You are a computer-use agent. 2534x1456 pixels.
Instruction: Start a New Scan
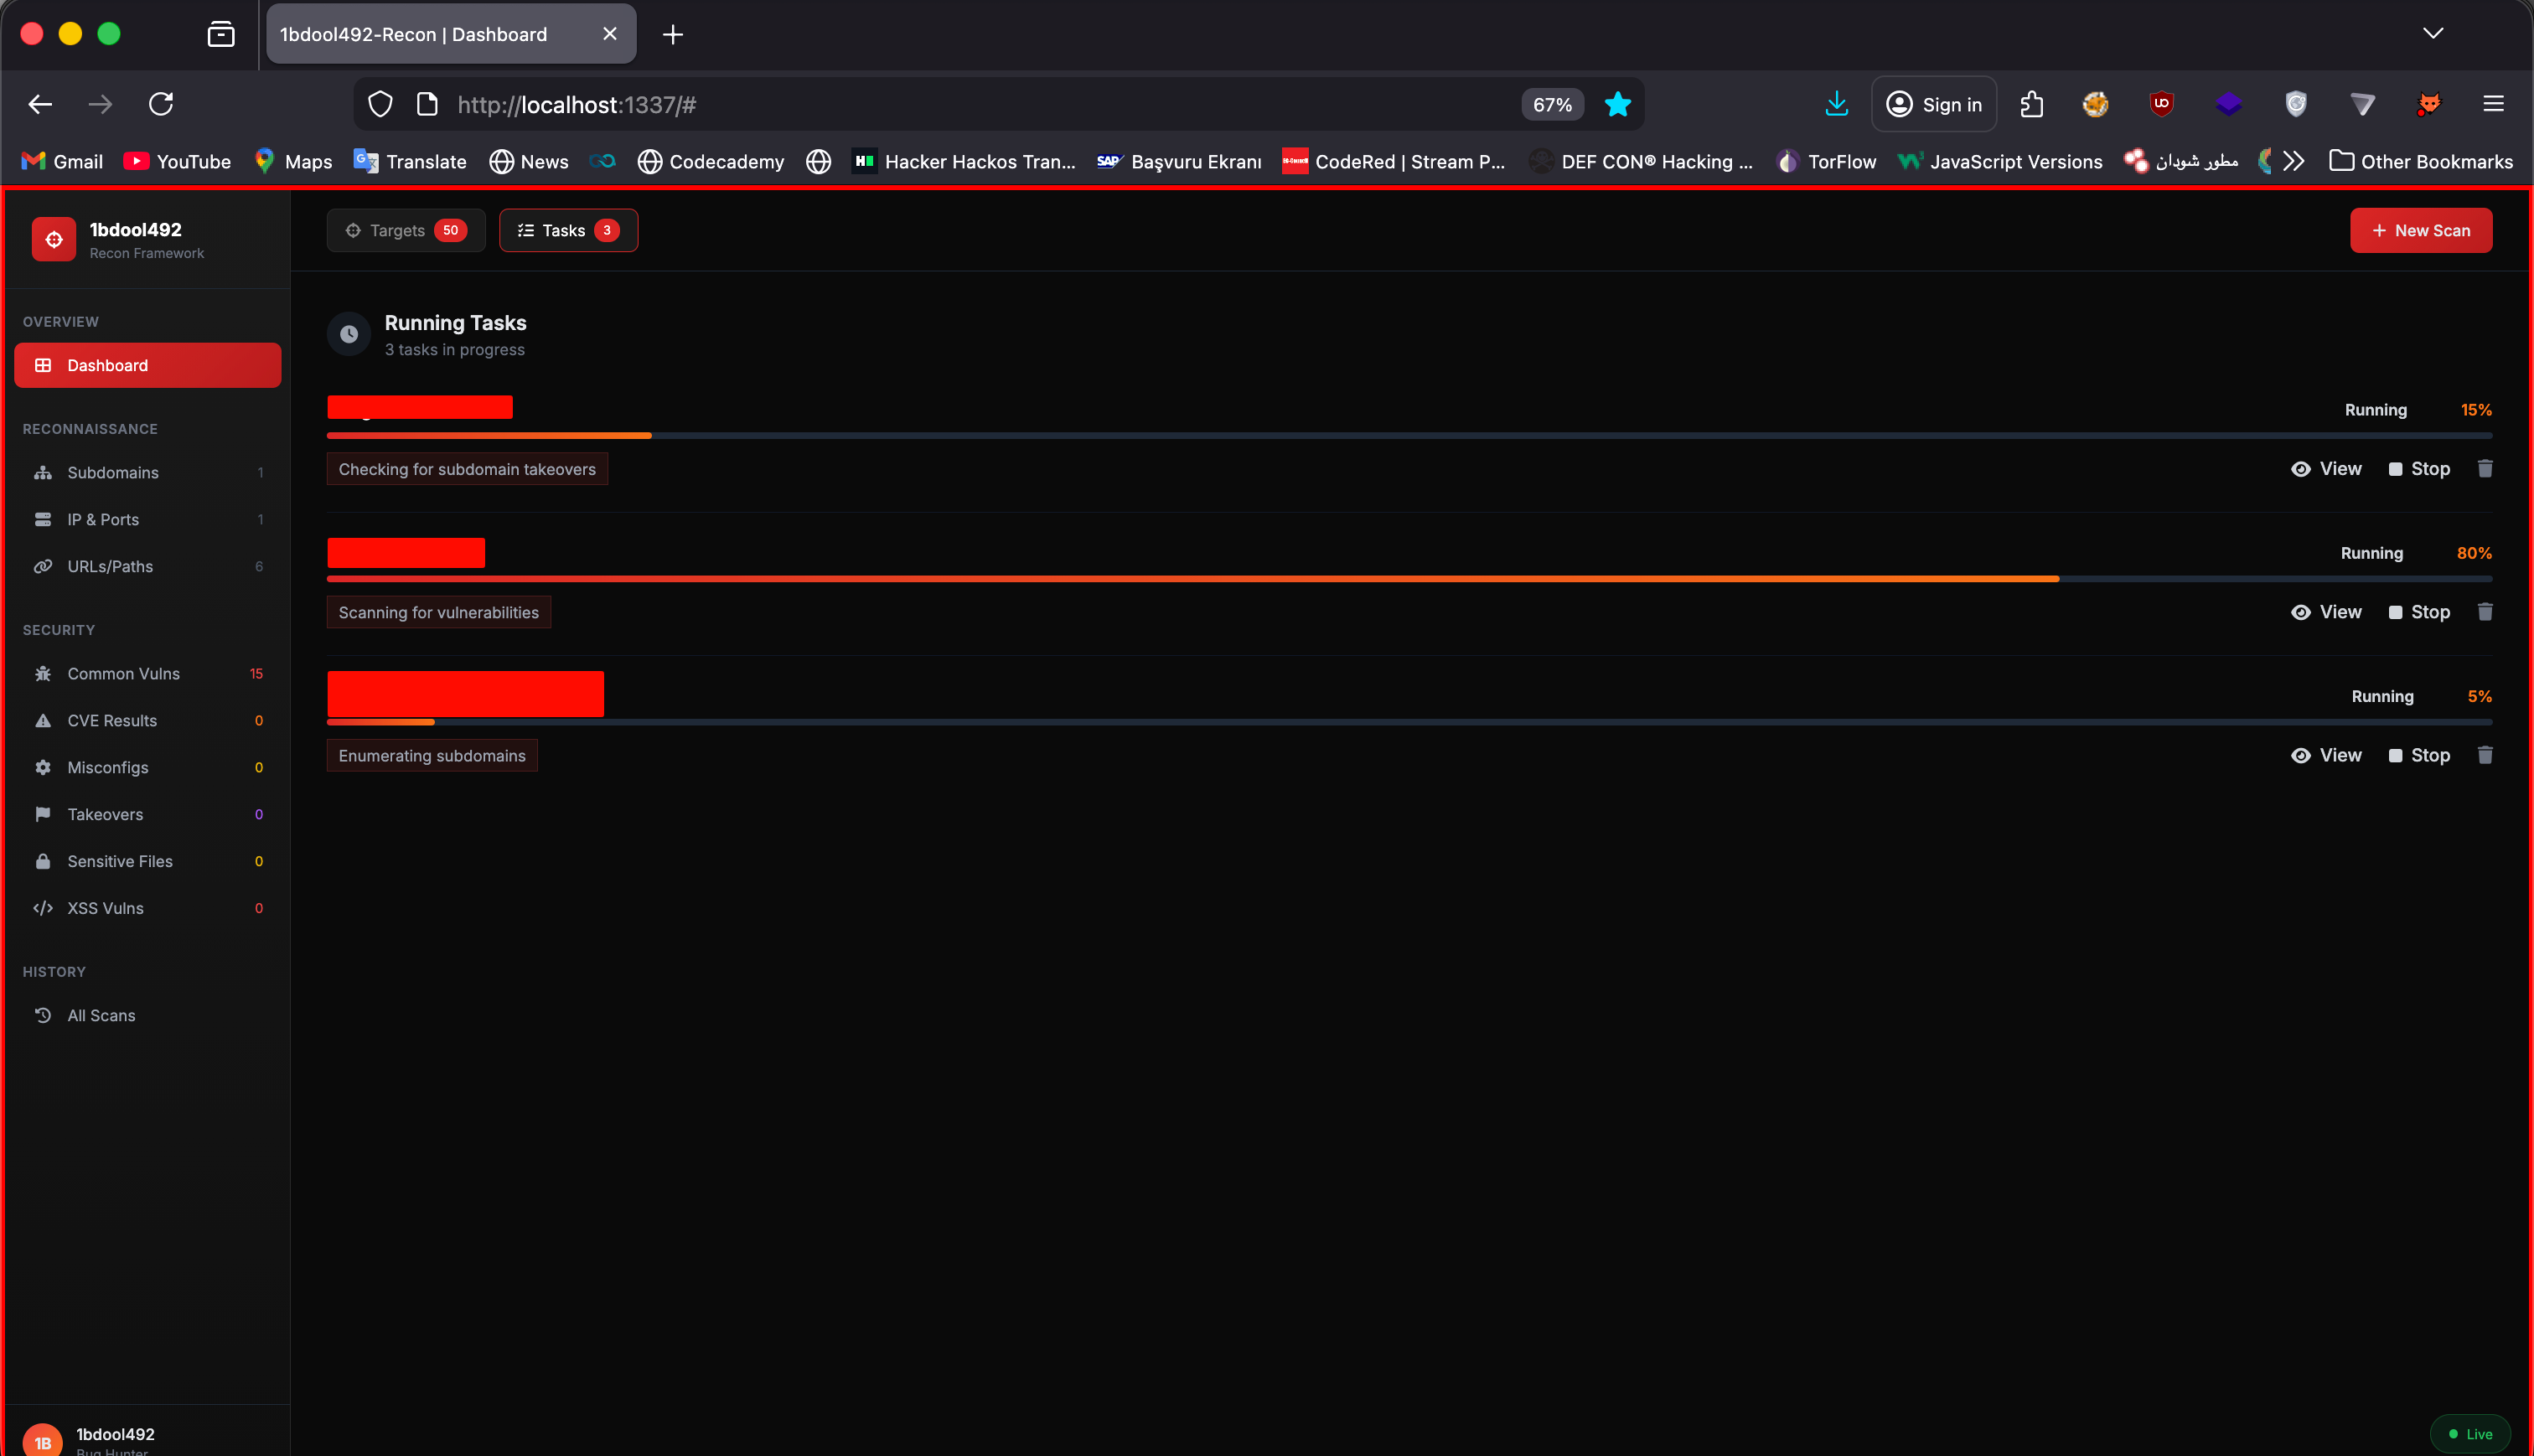tap(2419, 230)
